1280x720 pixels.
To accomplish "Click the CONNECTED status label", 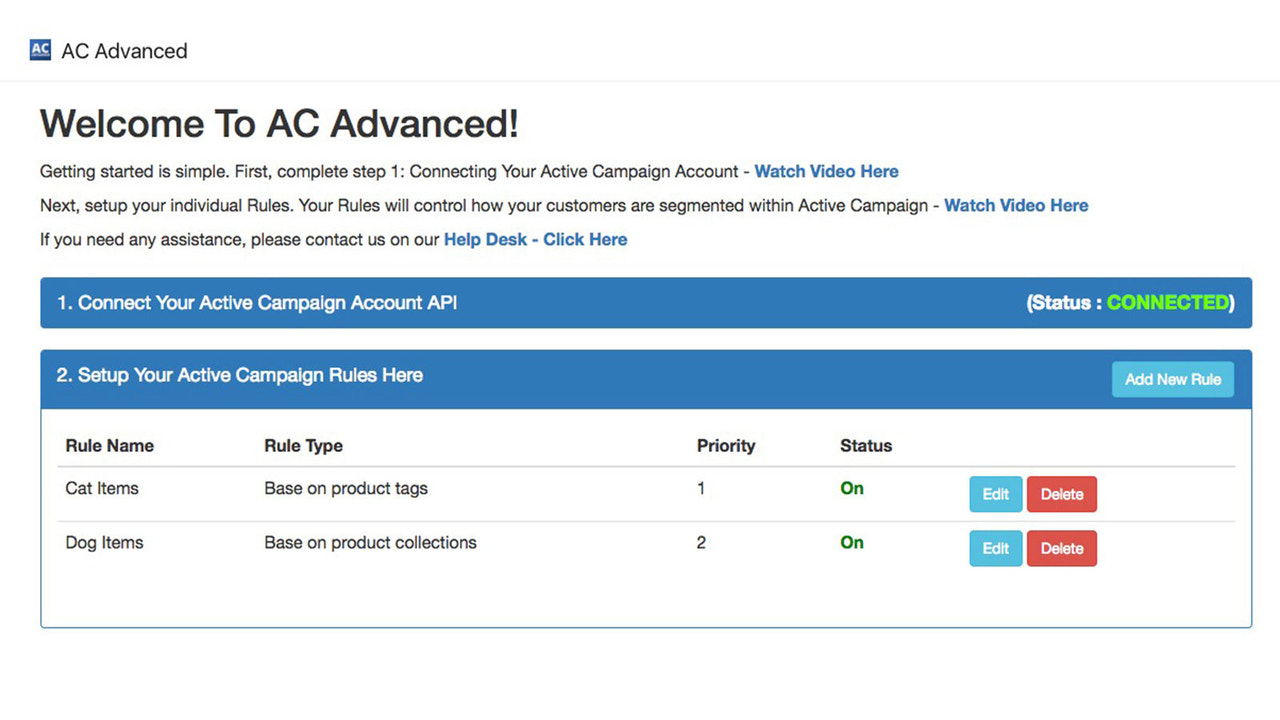I will [x=1168, y=302].
